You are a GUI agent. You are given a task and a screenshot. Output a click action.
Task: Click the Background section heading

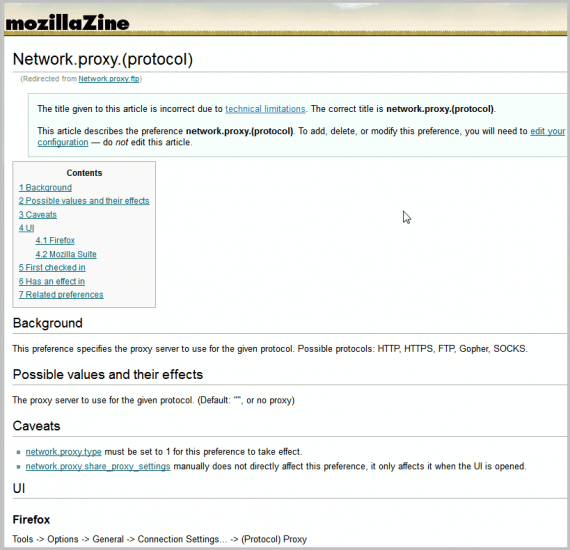click(x=48, y=323)
